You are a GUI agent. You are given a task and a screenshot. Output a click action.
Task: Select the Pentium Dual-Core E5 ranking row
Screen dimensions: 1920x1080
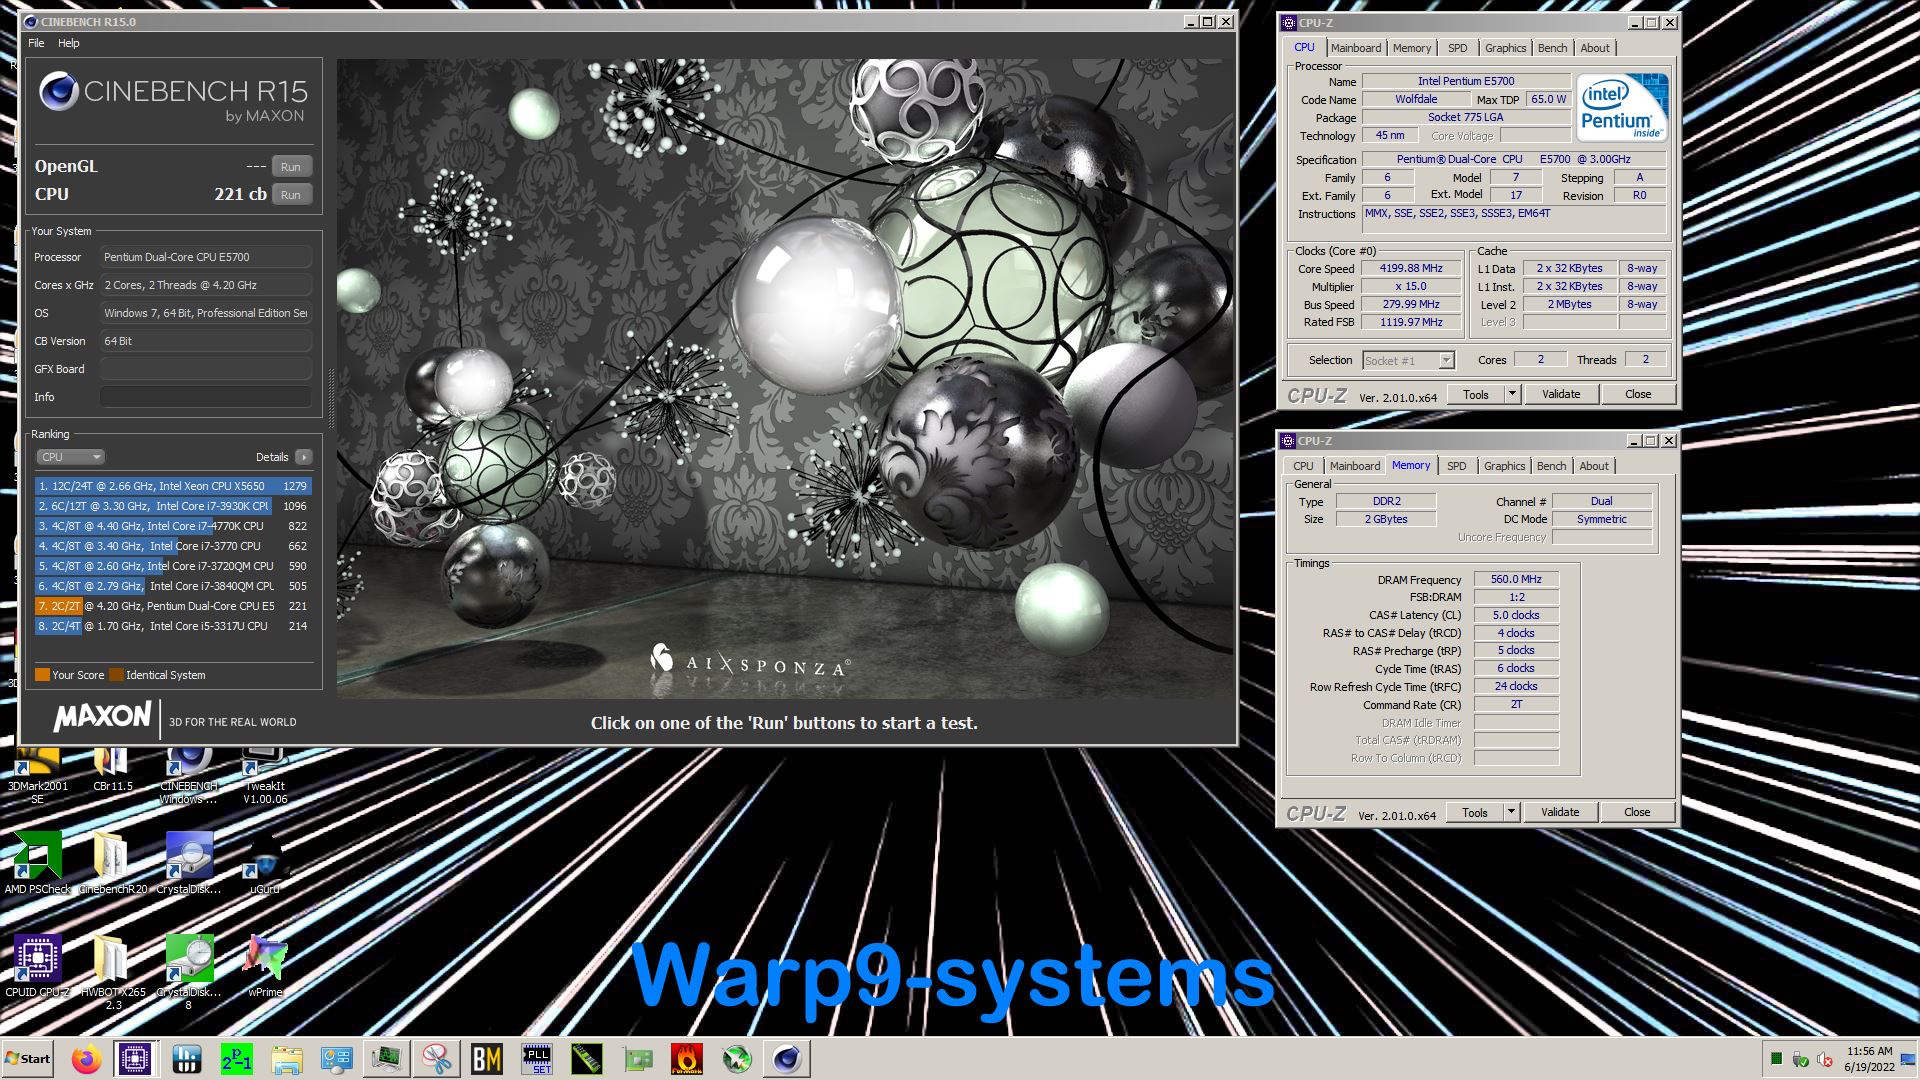[173, 606]
